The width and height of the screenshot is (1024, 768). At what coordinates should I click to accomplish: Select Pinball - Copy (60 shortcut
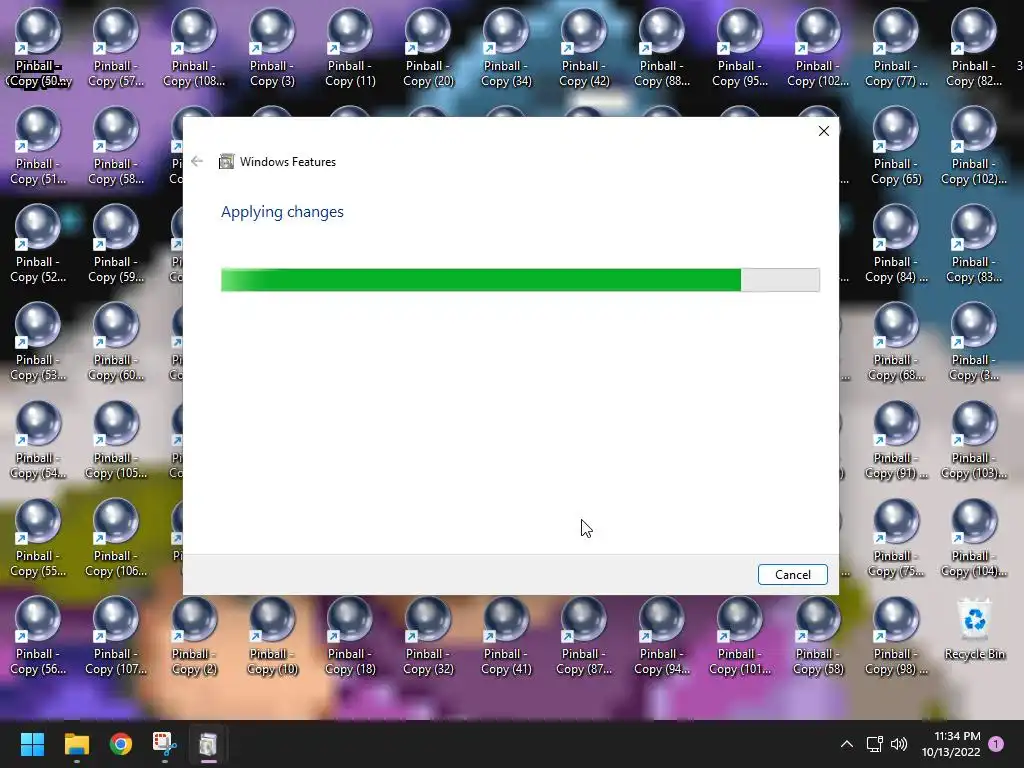[x=116, y=343]
